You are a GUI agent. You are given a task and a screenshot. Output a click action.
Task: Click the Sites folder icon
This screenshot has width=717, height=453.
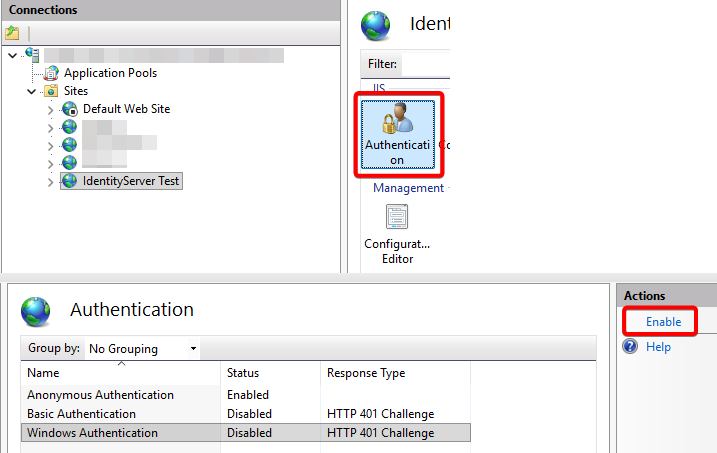[x=52, y=91]
